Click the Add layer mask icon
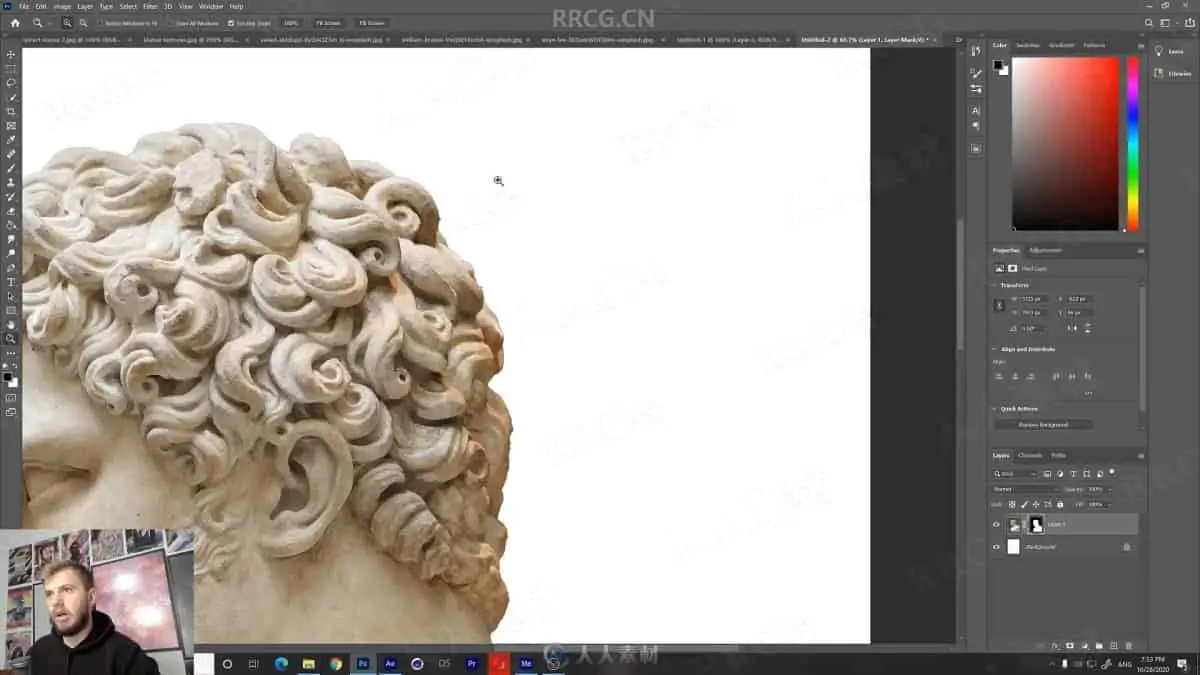The height and width of the screenshot is (675, 1200). [1069, 646]
